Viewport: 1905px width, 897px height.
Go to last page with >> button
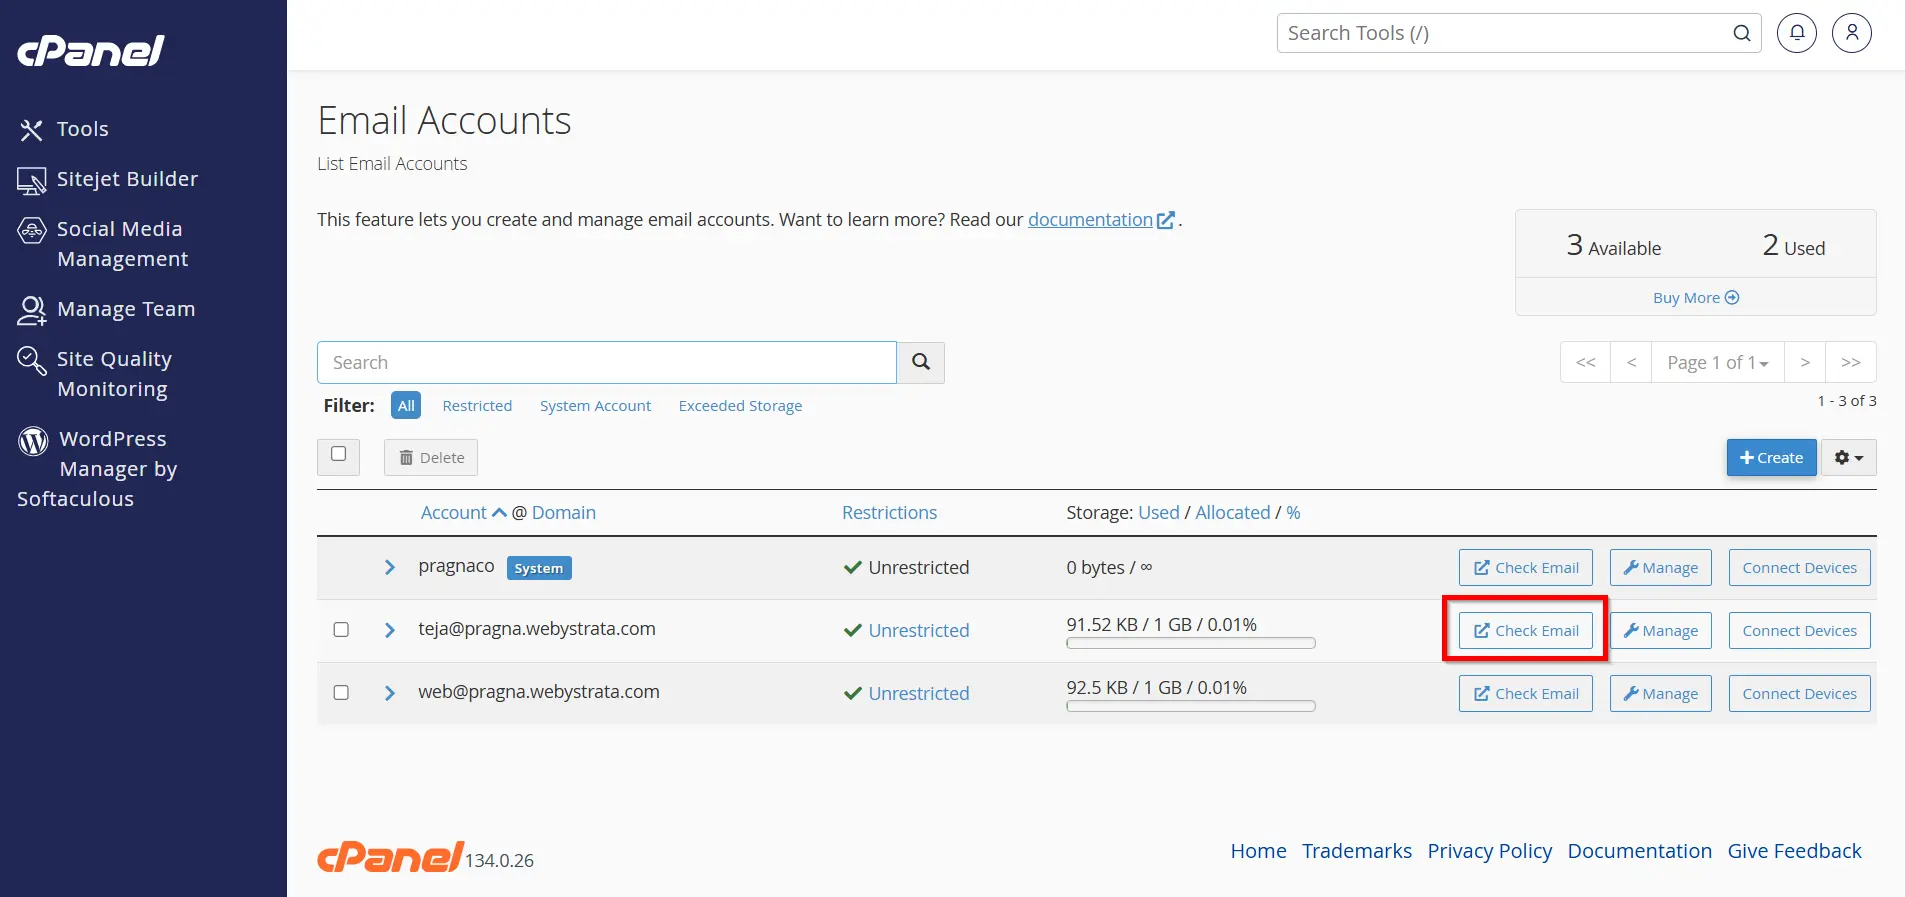coord(1851,362)
